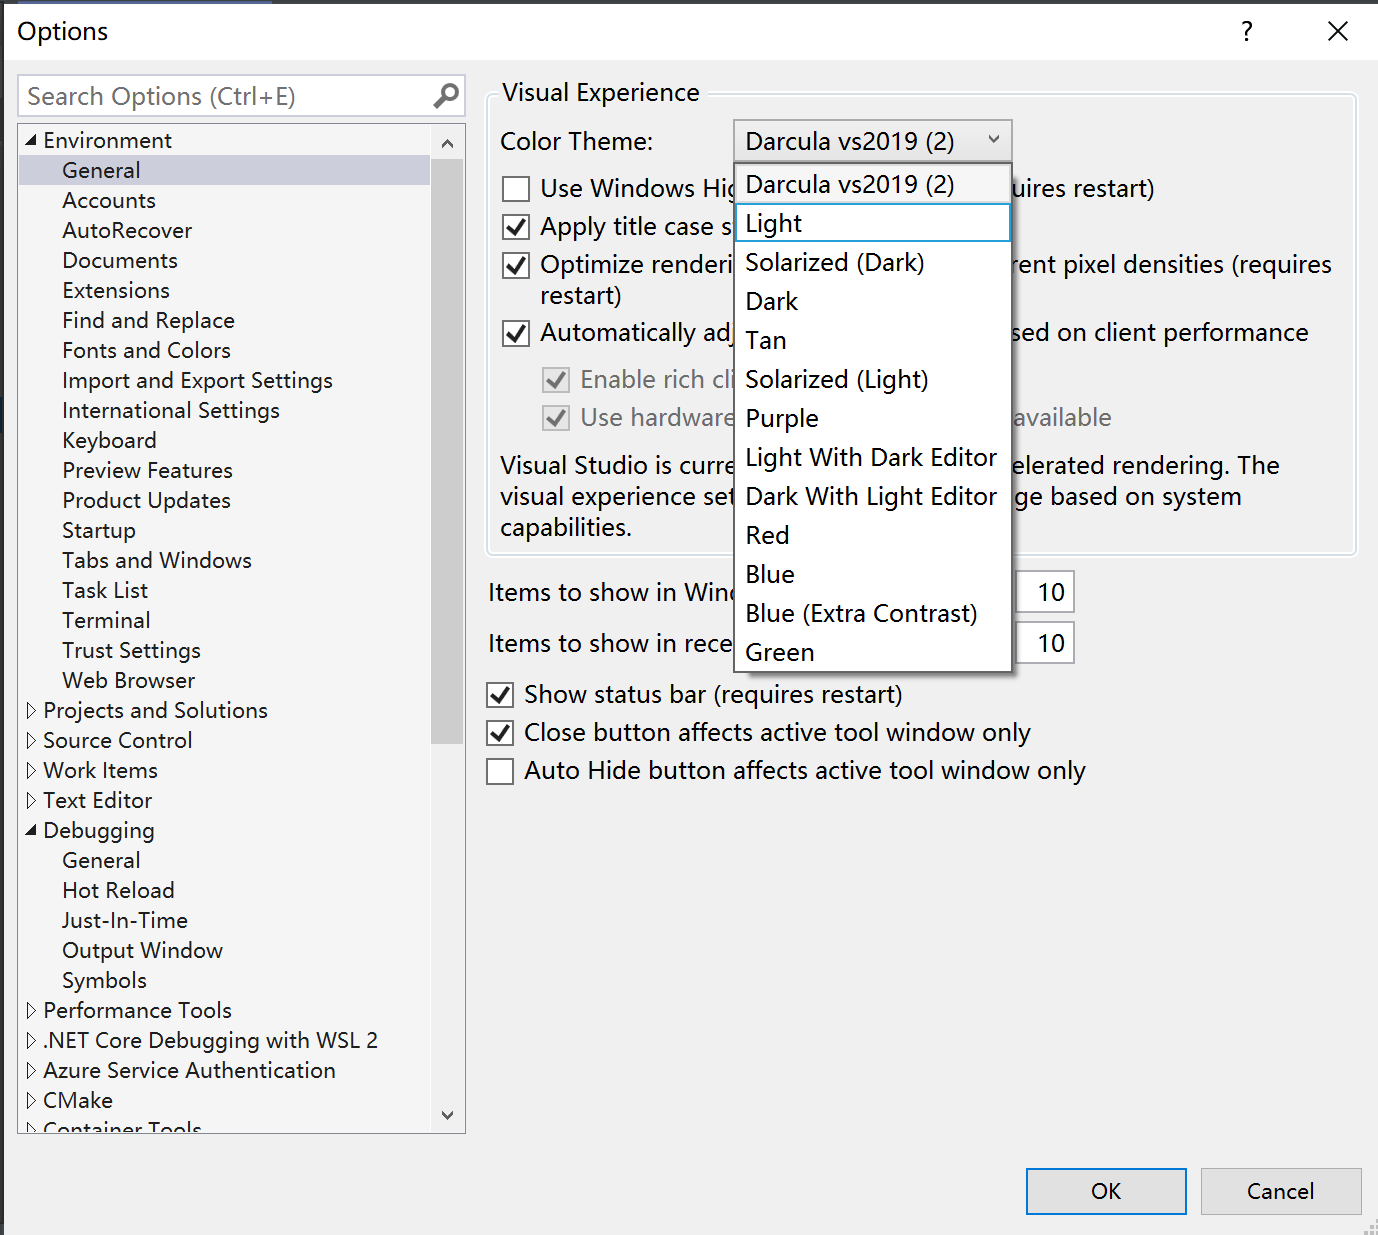This screenshot has height=1235, width=1378.
Task: Toggle Enable rich client checkbox
Action: click(556, 380)
